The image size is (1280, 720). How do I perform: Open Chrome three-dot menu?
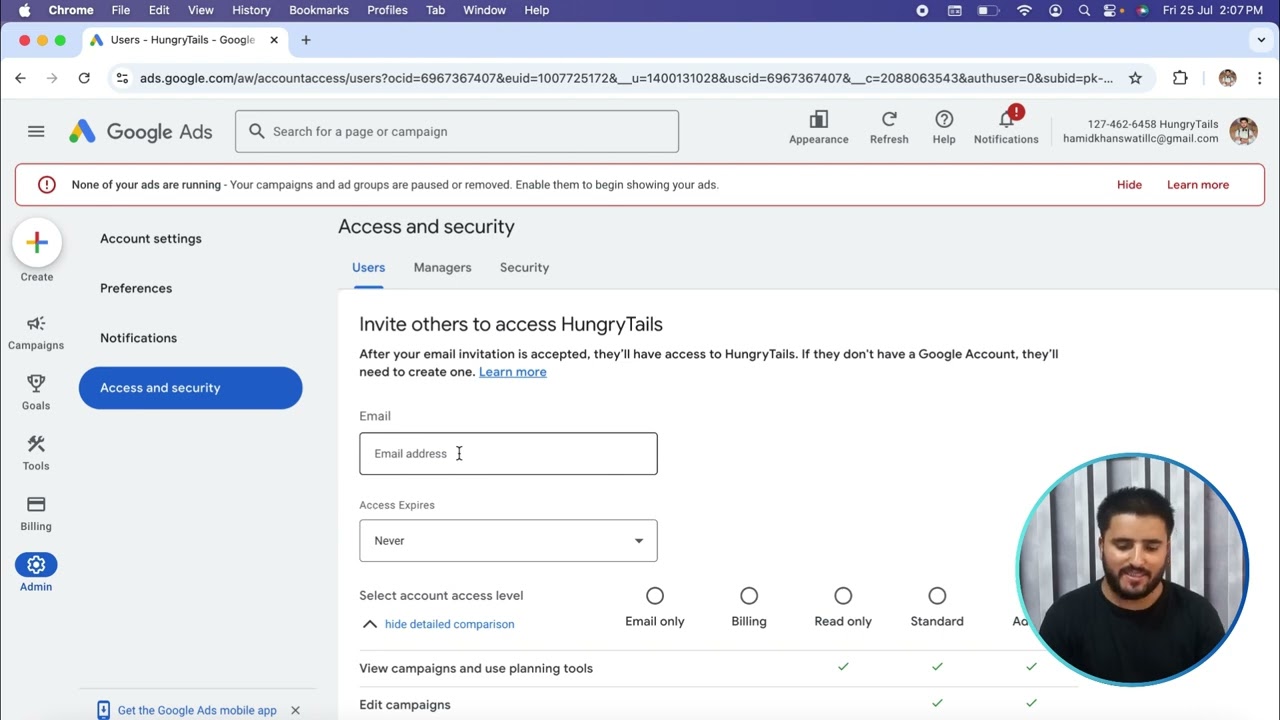1259,78
